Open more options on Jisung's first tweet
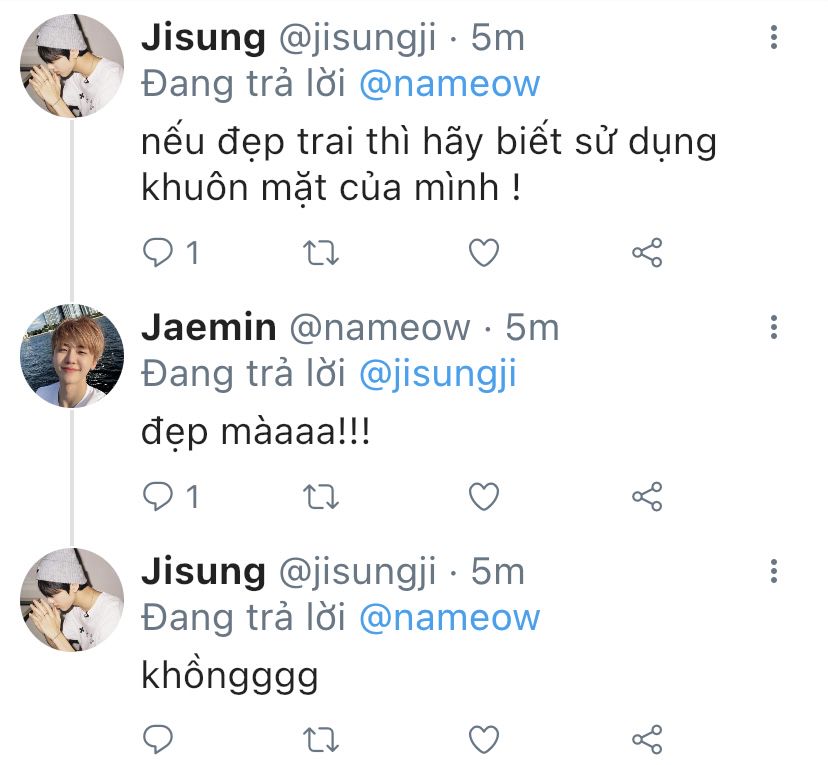The height and width of the screenshot is (765, 828). [x=773, y=39]
